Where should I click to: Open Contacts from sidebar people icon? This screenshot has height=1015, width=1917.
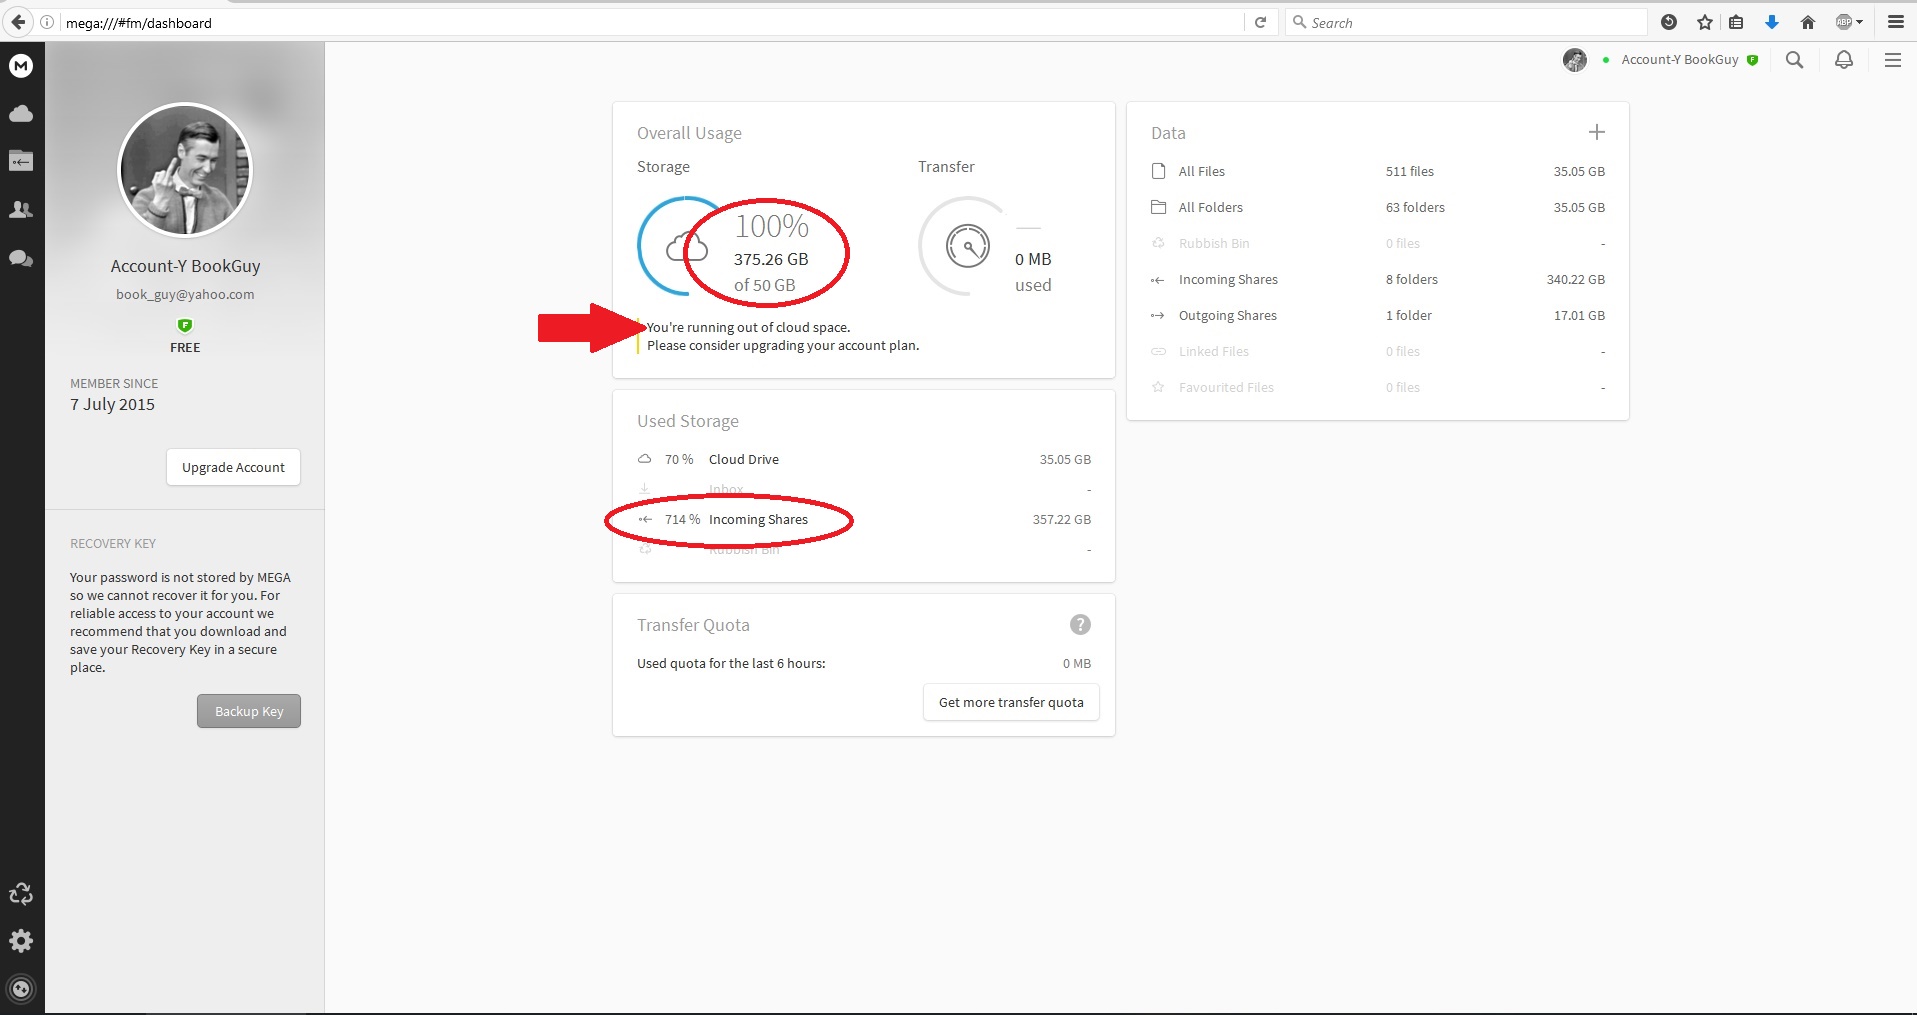click(21, 210)
